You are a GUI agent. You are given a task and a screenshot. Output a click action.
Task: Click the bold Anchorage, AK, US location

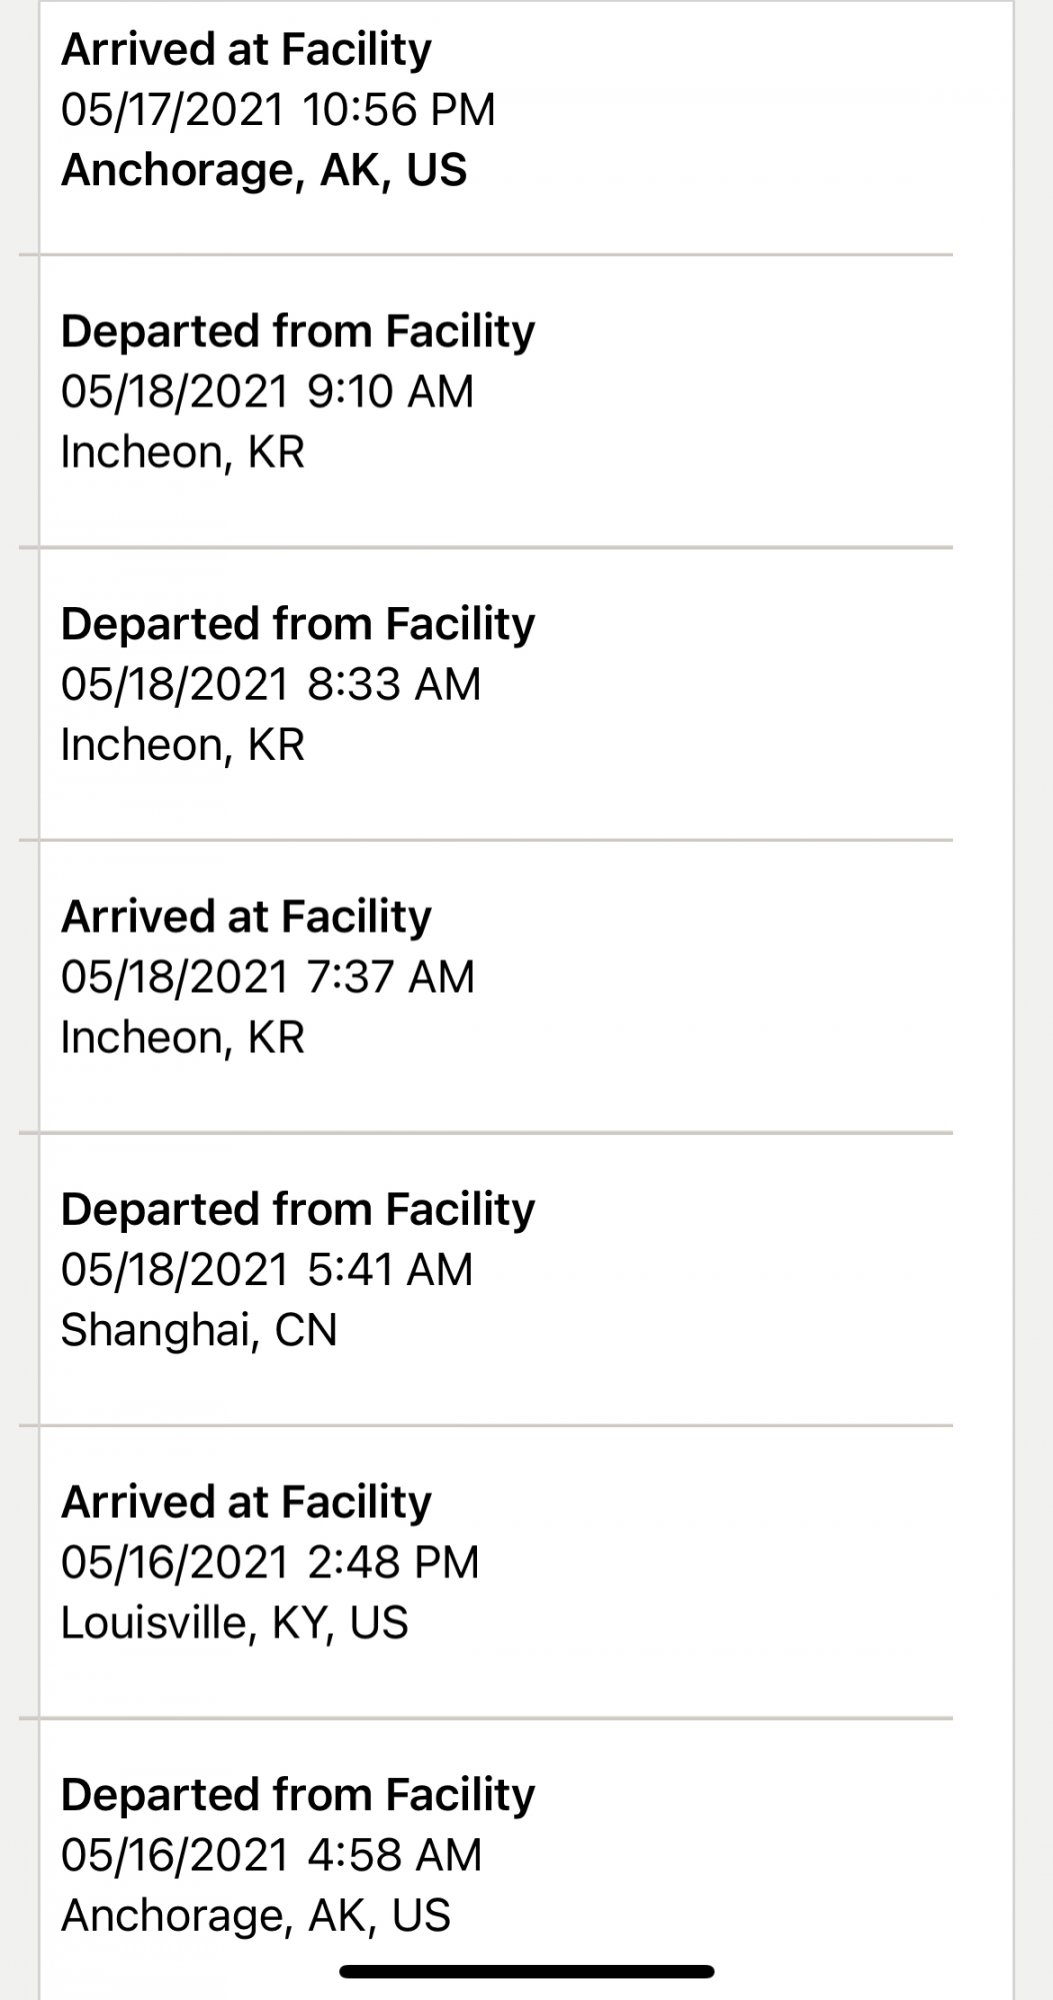(264, 170)
